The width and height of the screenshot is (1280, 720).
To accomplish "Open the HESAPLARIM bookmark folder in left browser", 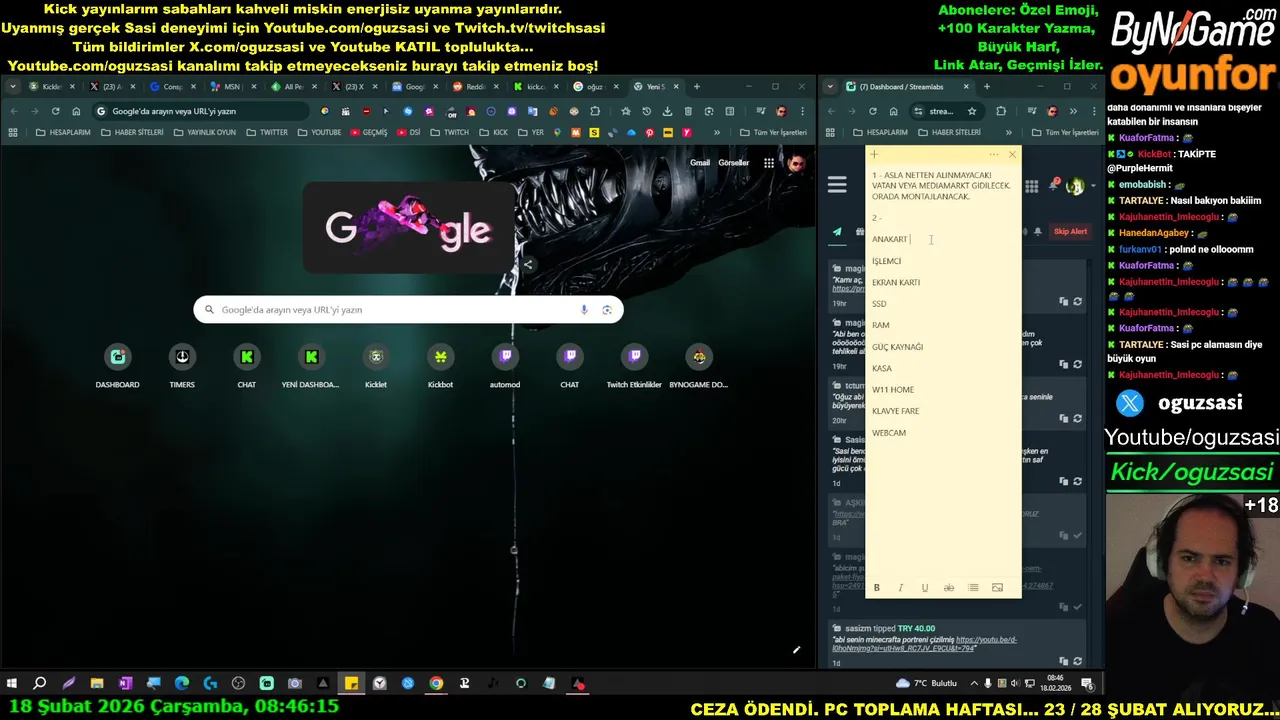I will click(62, 132).
